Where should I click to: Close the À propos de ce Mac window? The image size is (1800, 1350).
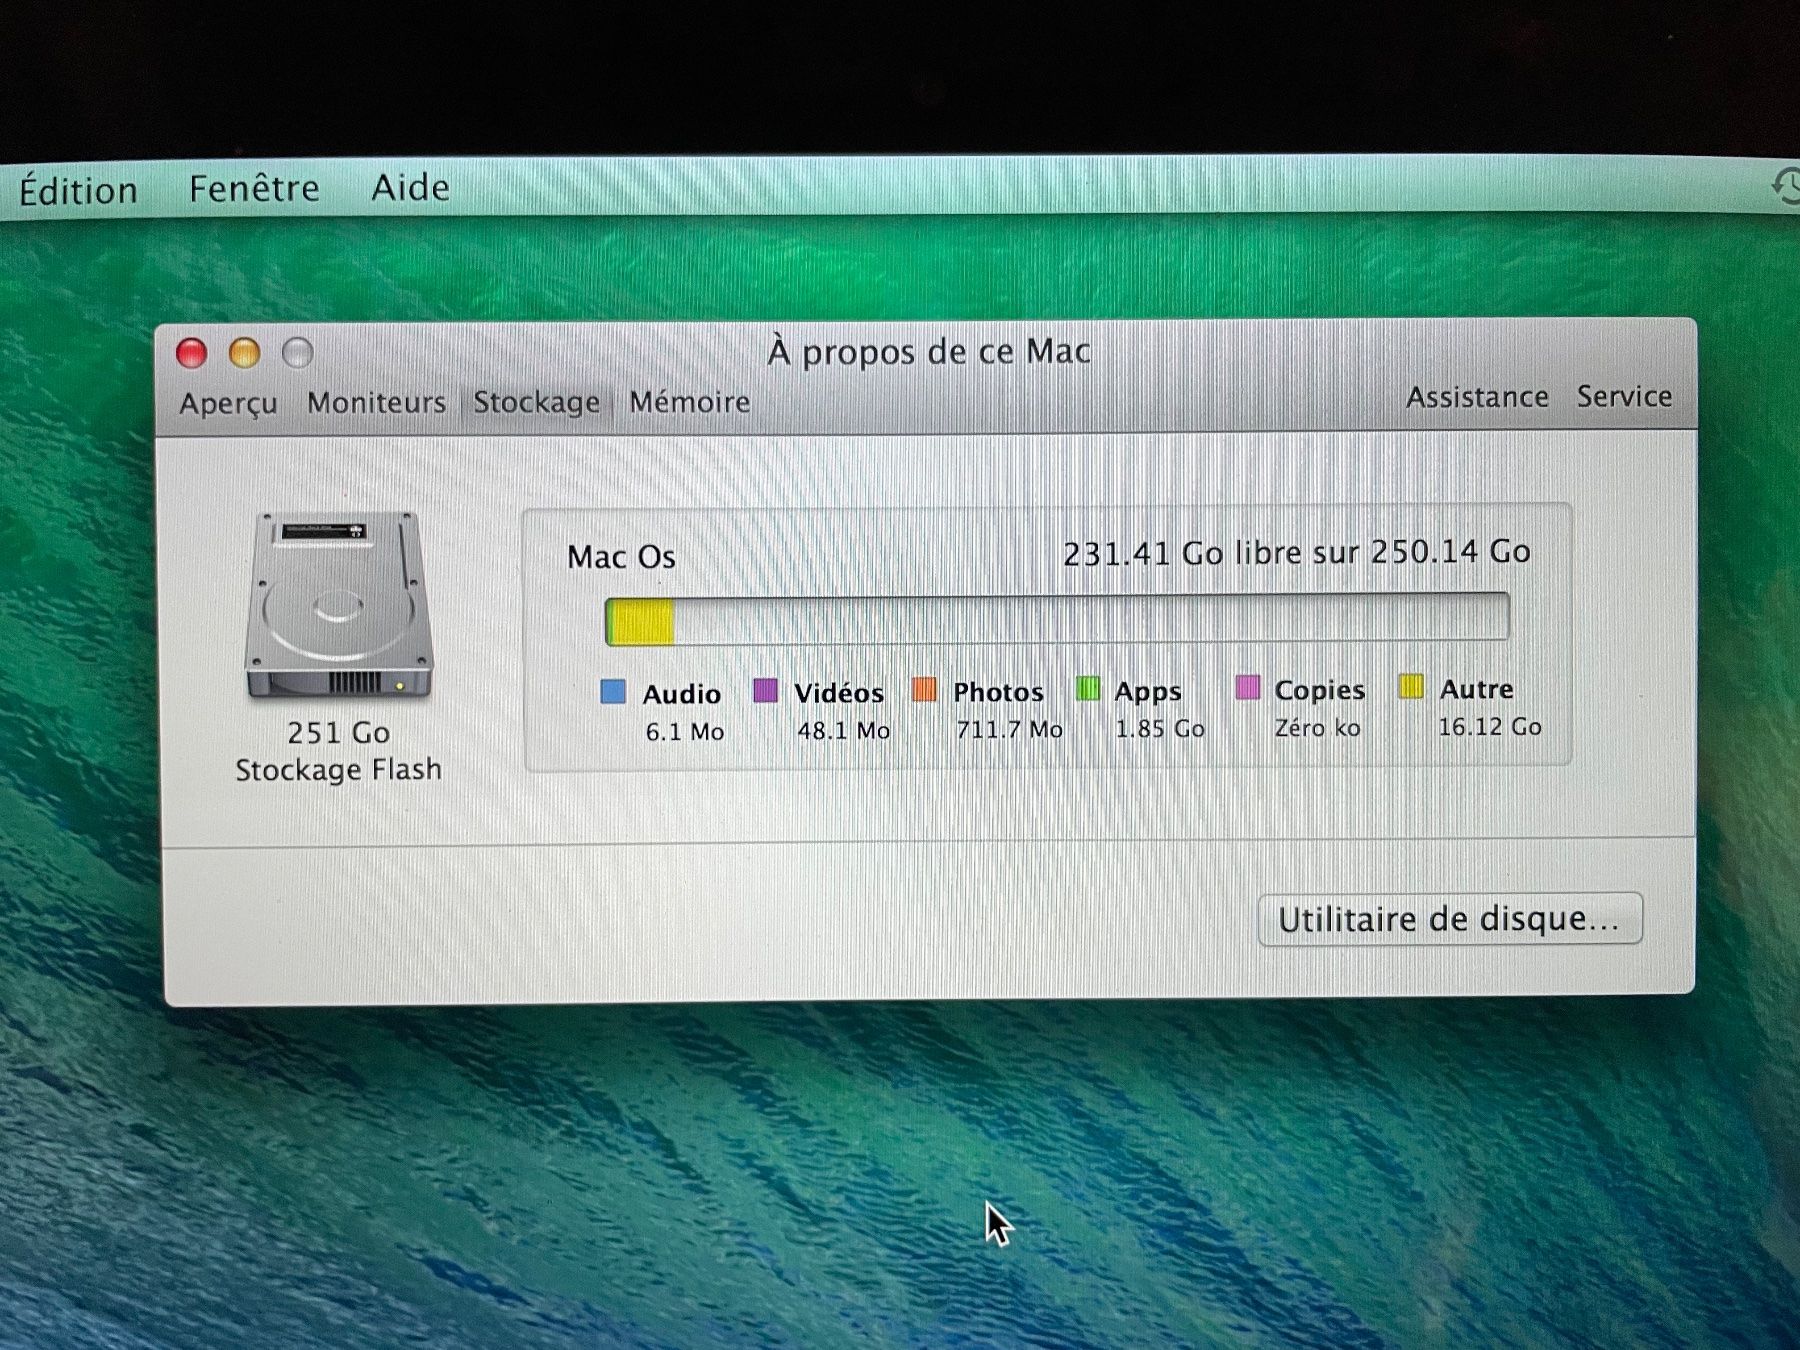click(x=191, y=353)
